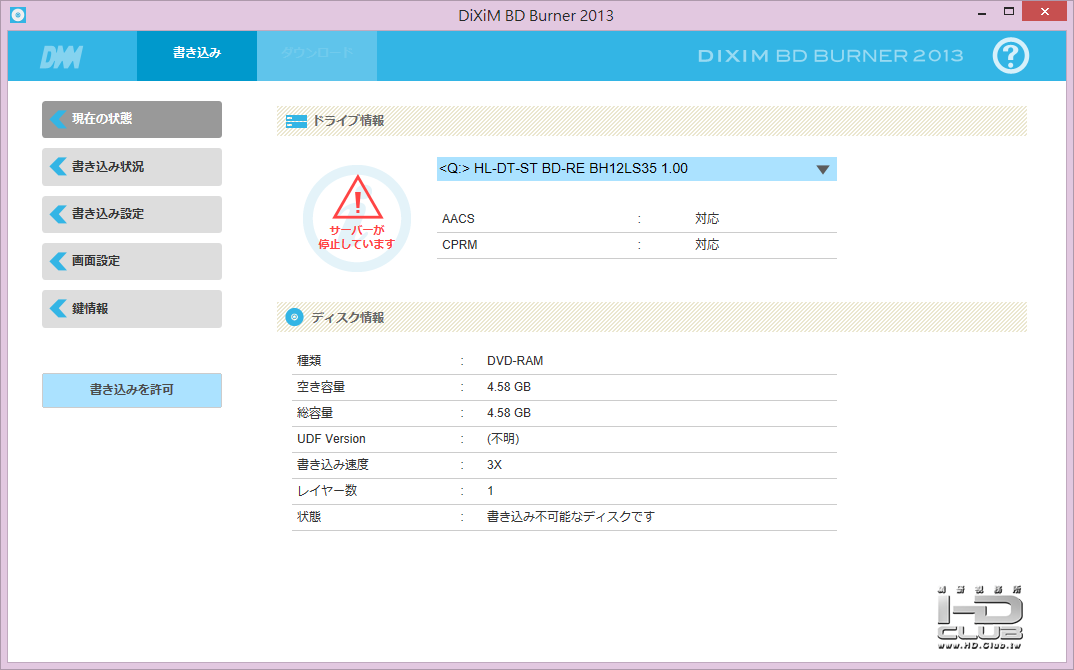The width and height of the screenshot is (1074, 670).
Task: Click the ディスク情報 heading
Action: [348, 317]
